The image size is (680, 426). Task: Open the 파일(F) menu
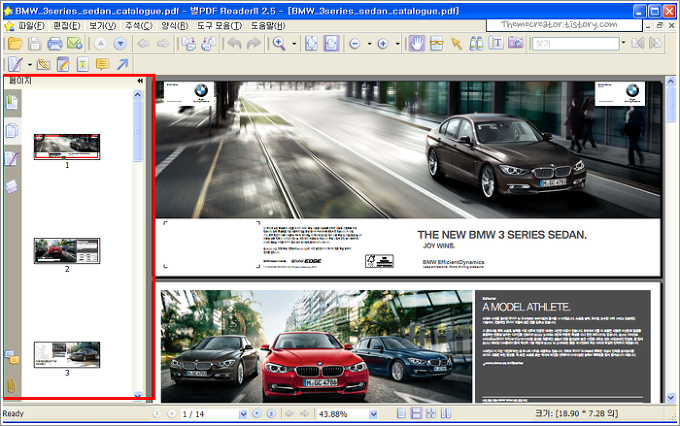[x=32, y=26]
